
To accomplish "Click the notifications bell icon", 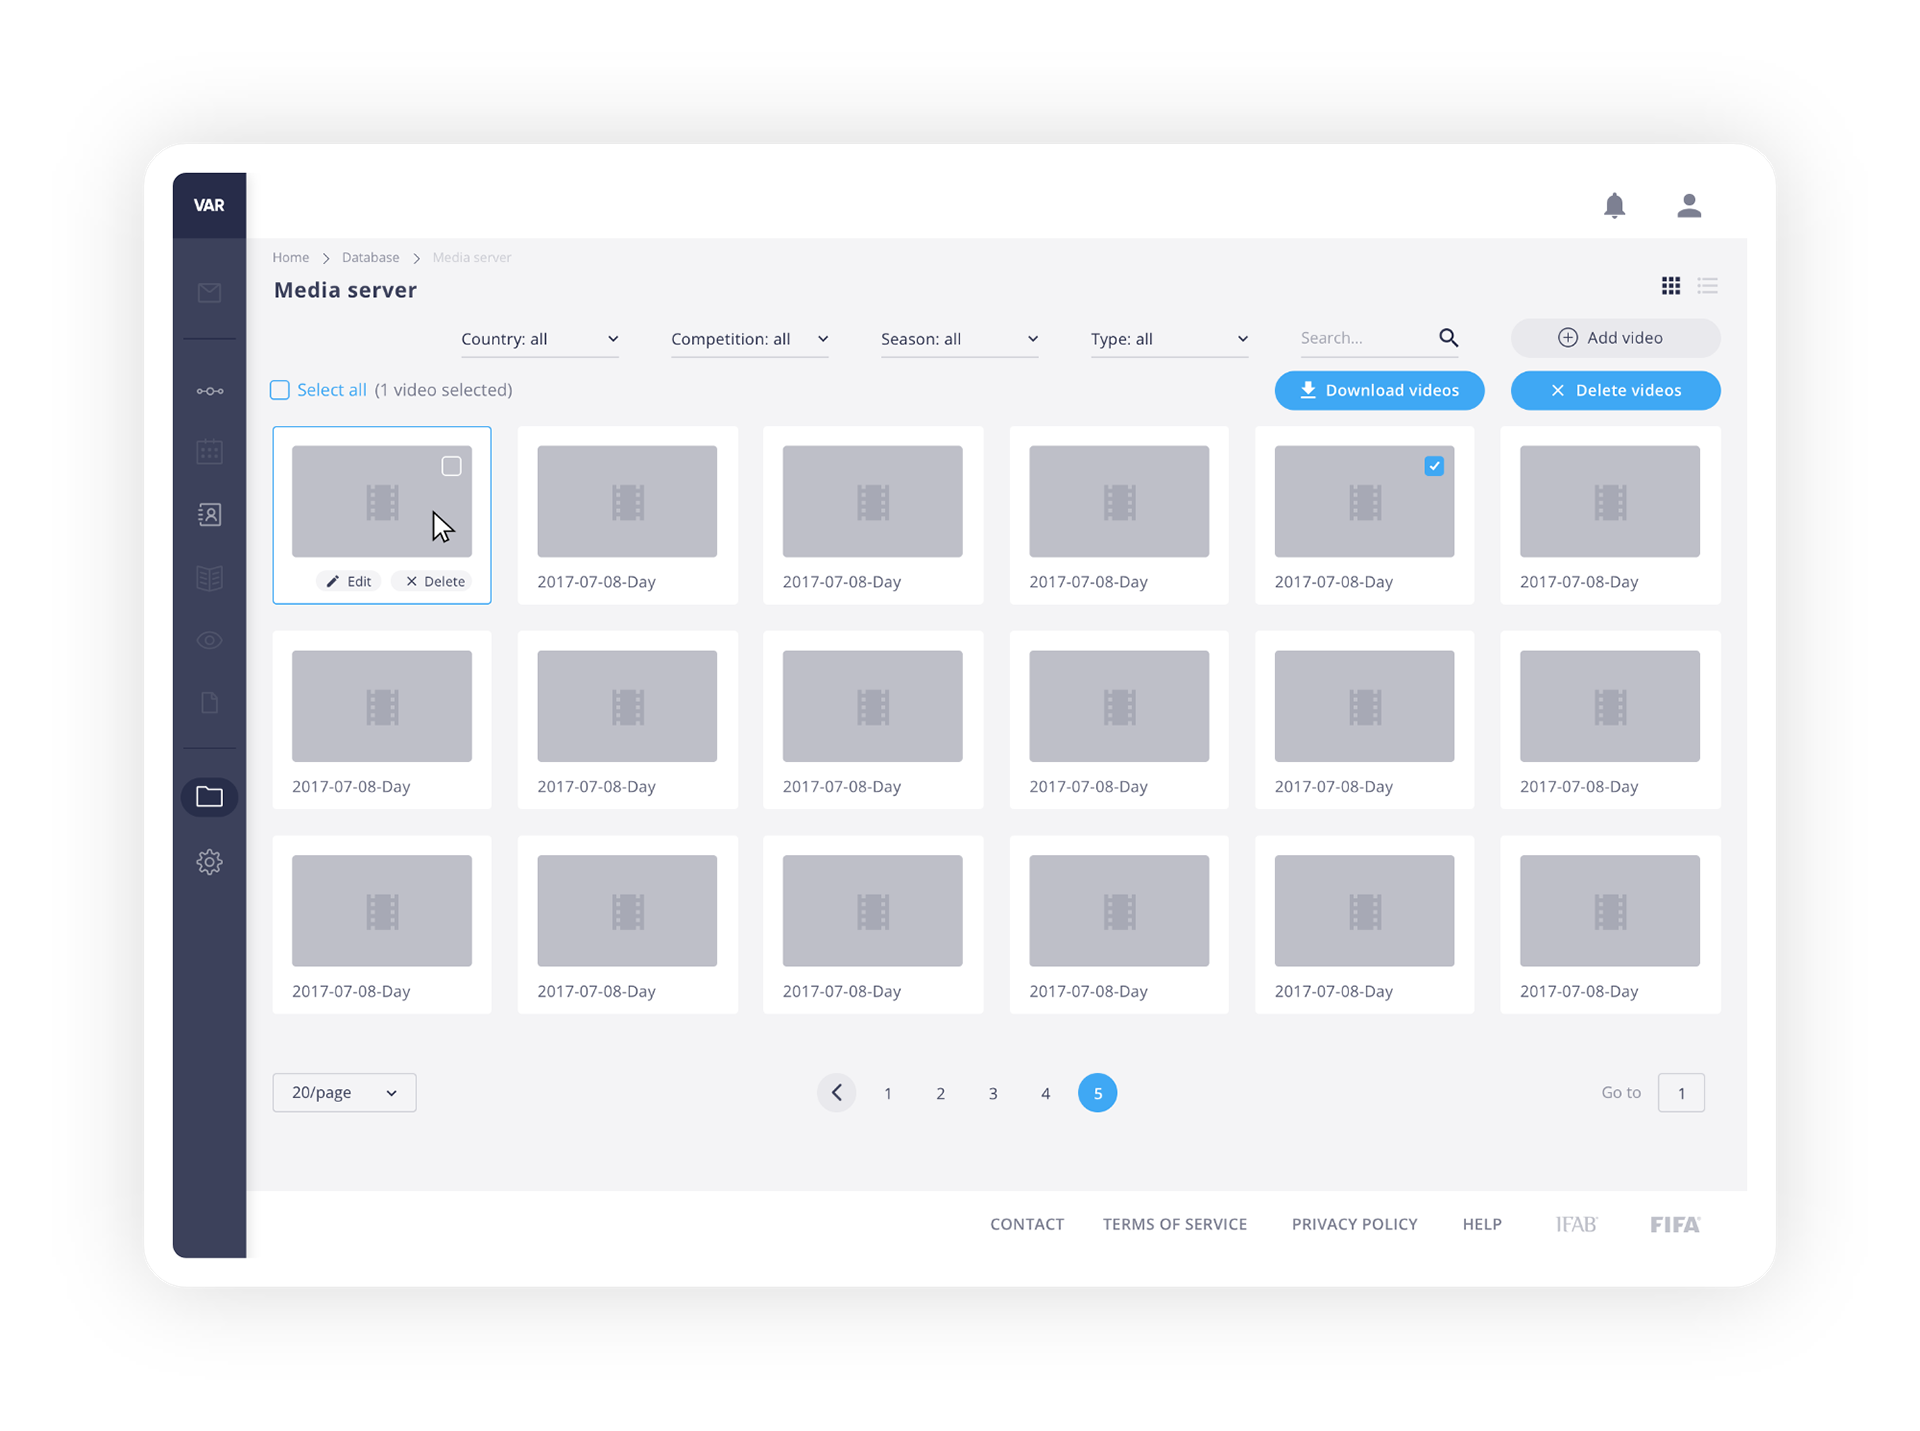I will (x=1614, y=206).
